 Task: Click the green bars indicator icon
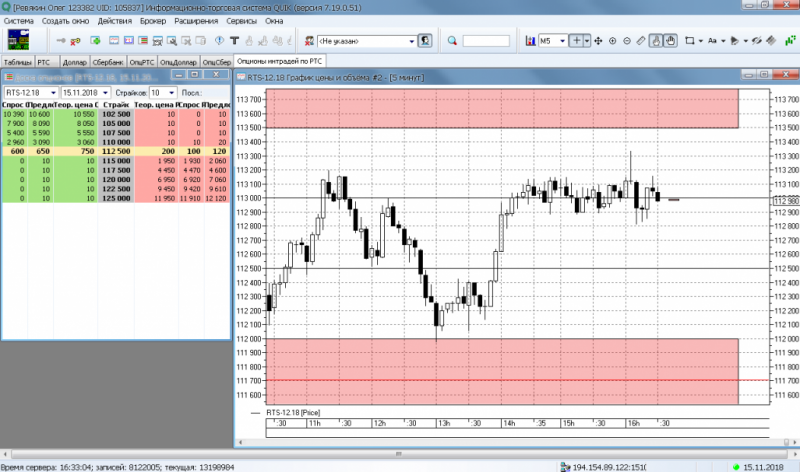click(790, 40)
